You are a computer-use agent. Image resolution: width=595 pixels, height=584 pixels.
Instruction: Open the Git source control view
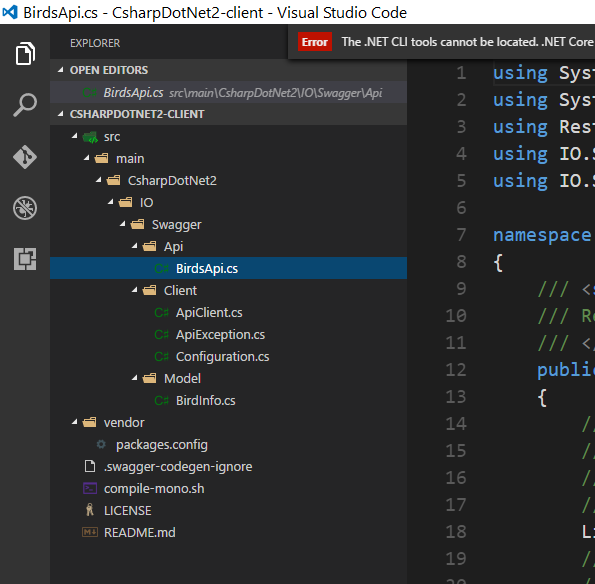pos(25,157)
